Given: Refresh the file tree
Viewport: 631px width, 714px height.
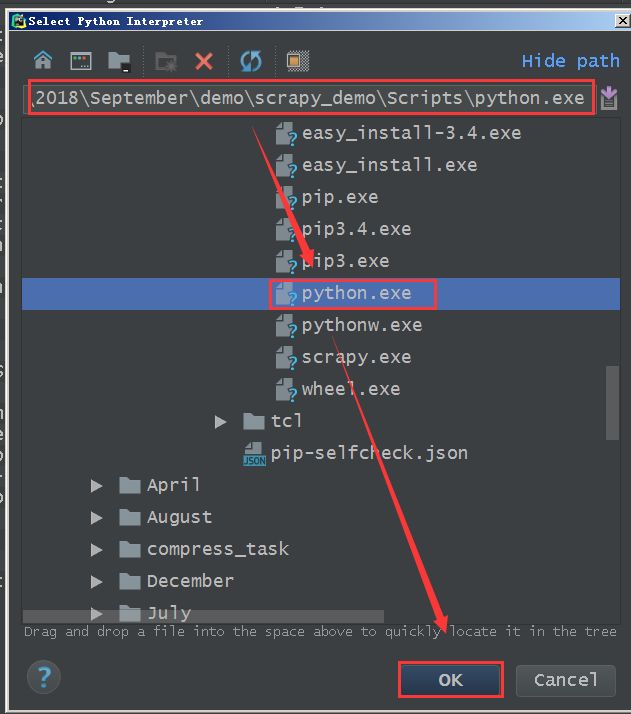Looking at the screenshot, I should point(251,61).
